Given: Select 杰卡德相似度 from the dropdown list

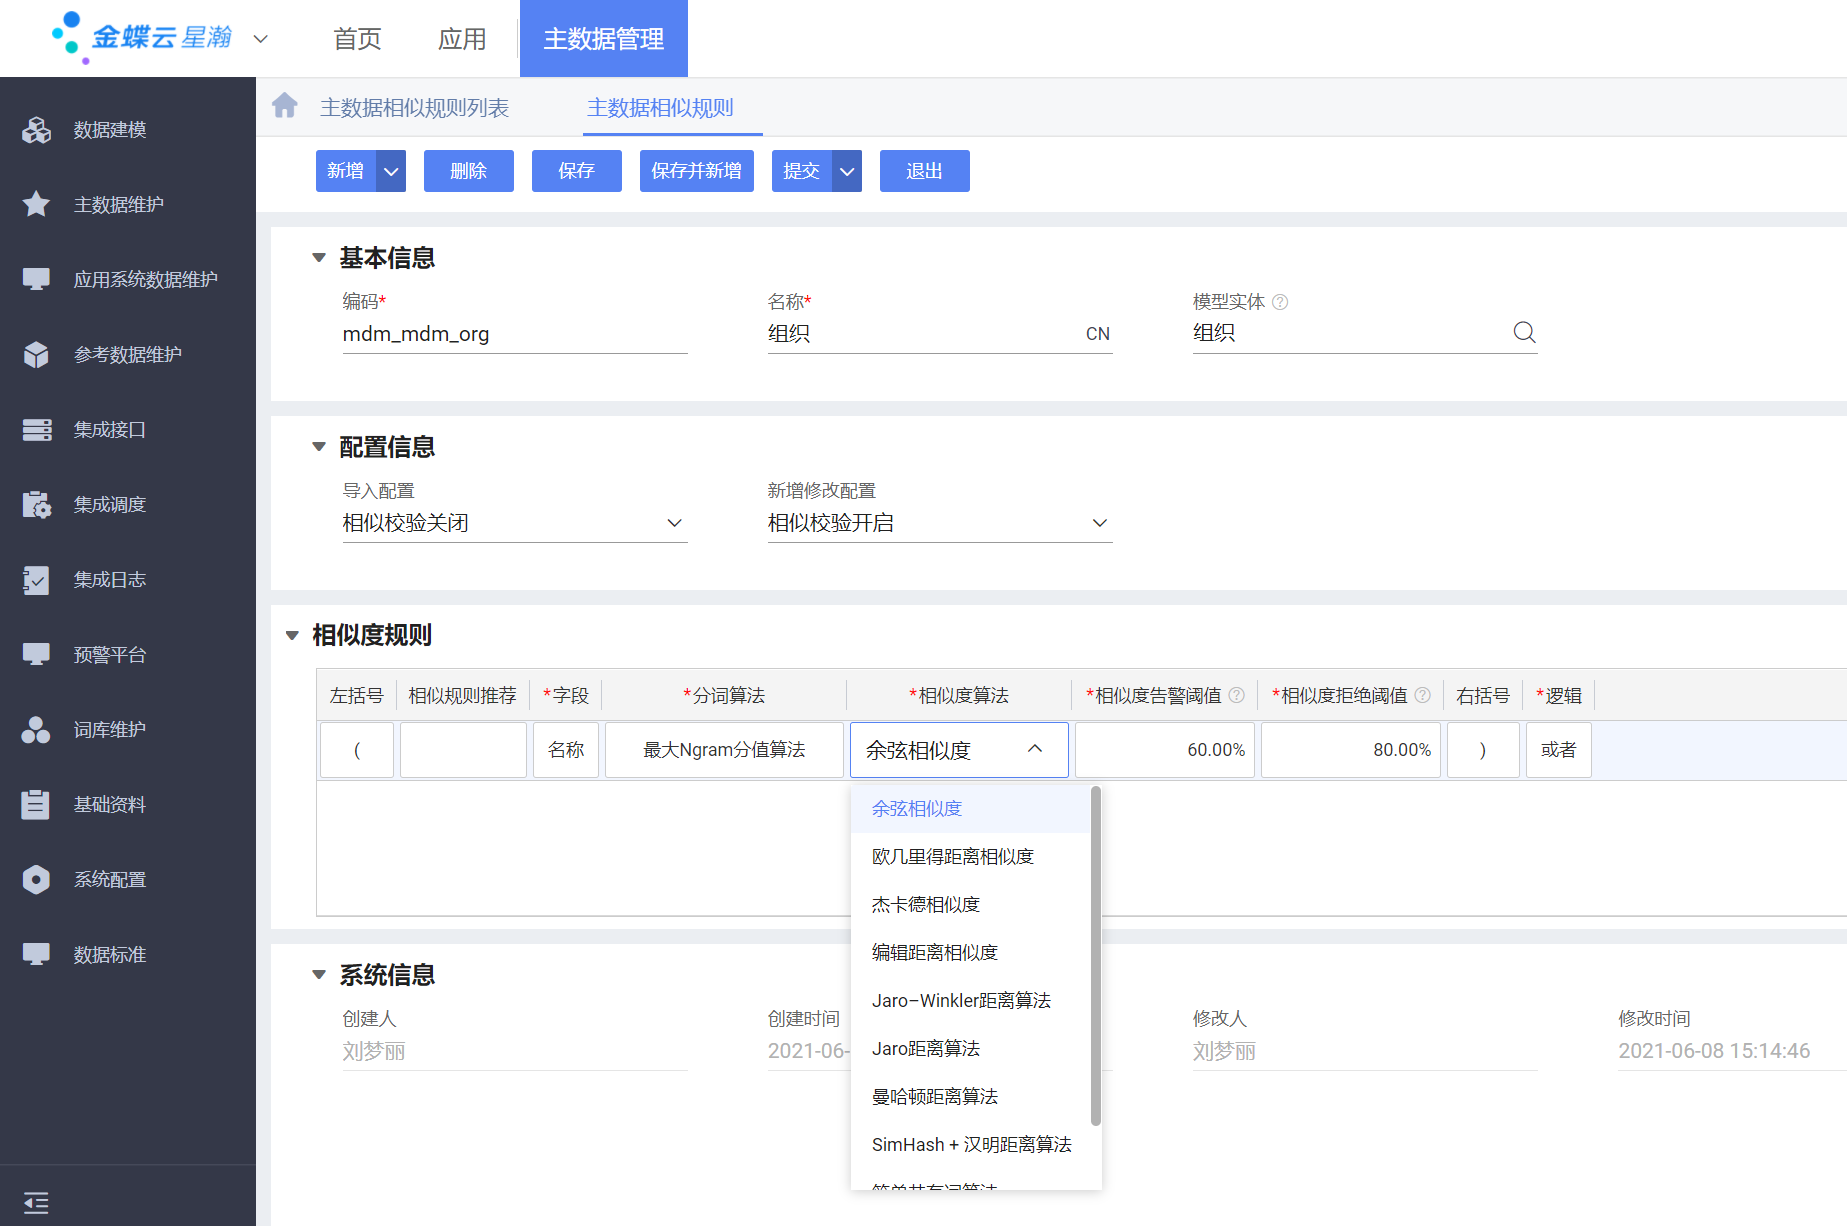Looking at the screenshot, I should [926, 905].
